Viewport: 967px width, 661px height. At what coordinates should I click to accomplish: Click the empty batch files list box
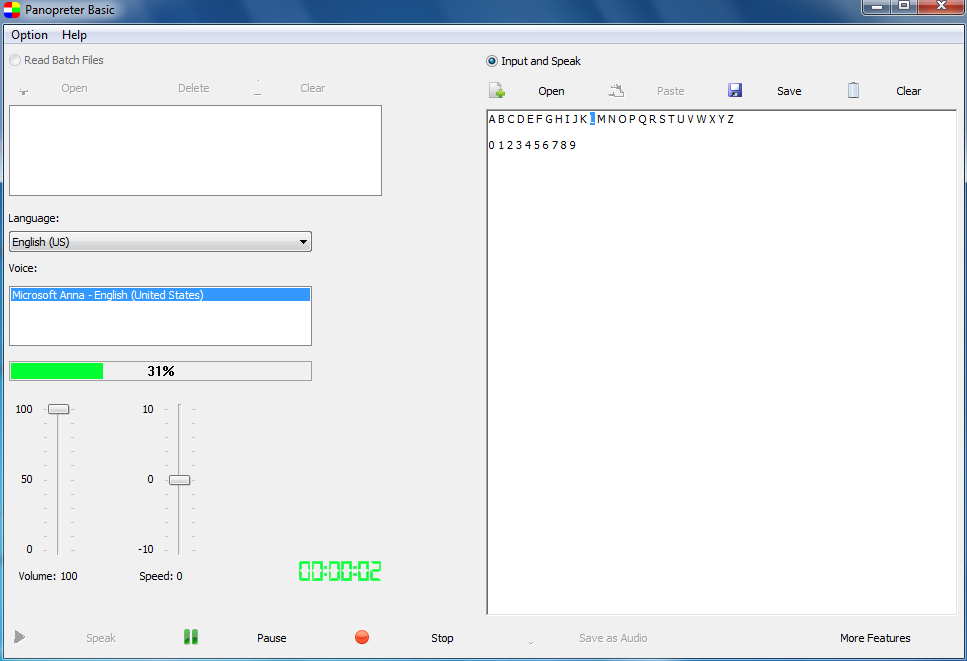tap(195, 150)
